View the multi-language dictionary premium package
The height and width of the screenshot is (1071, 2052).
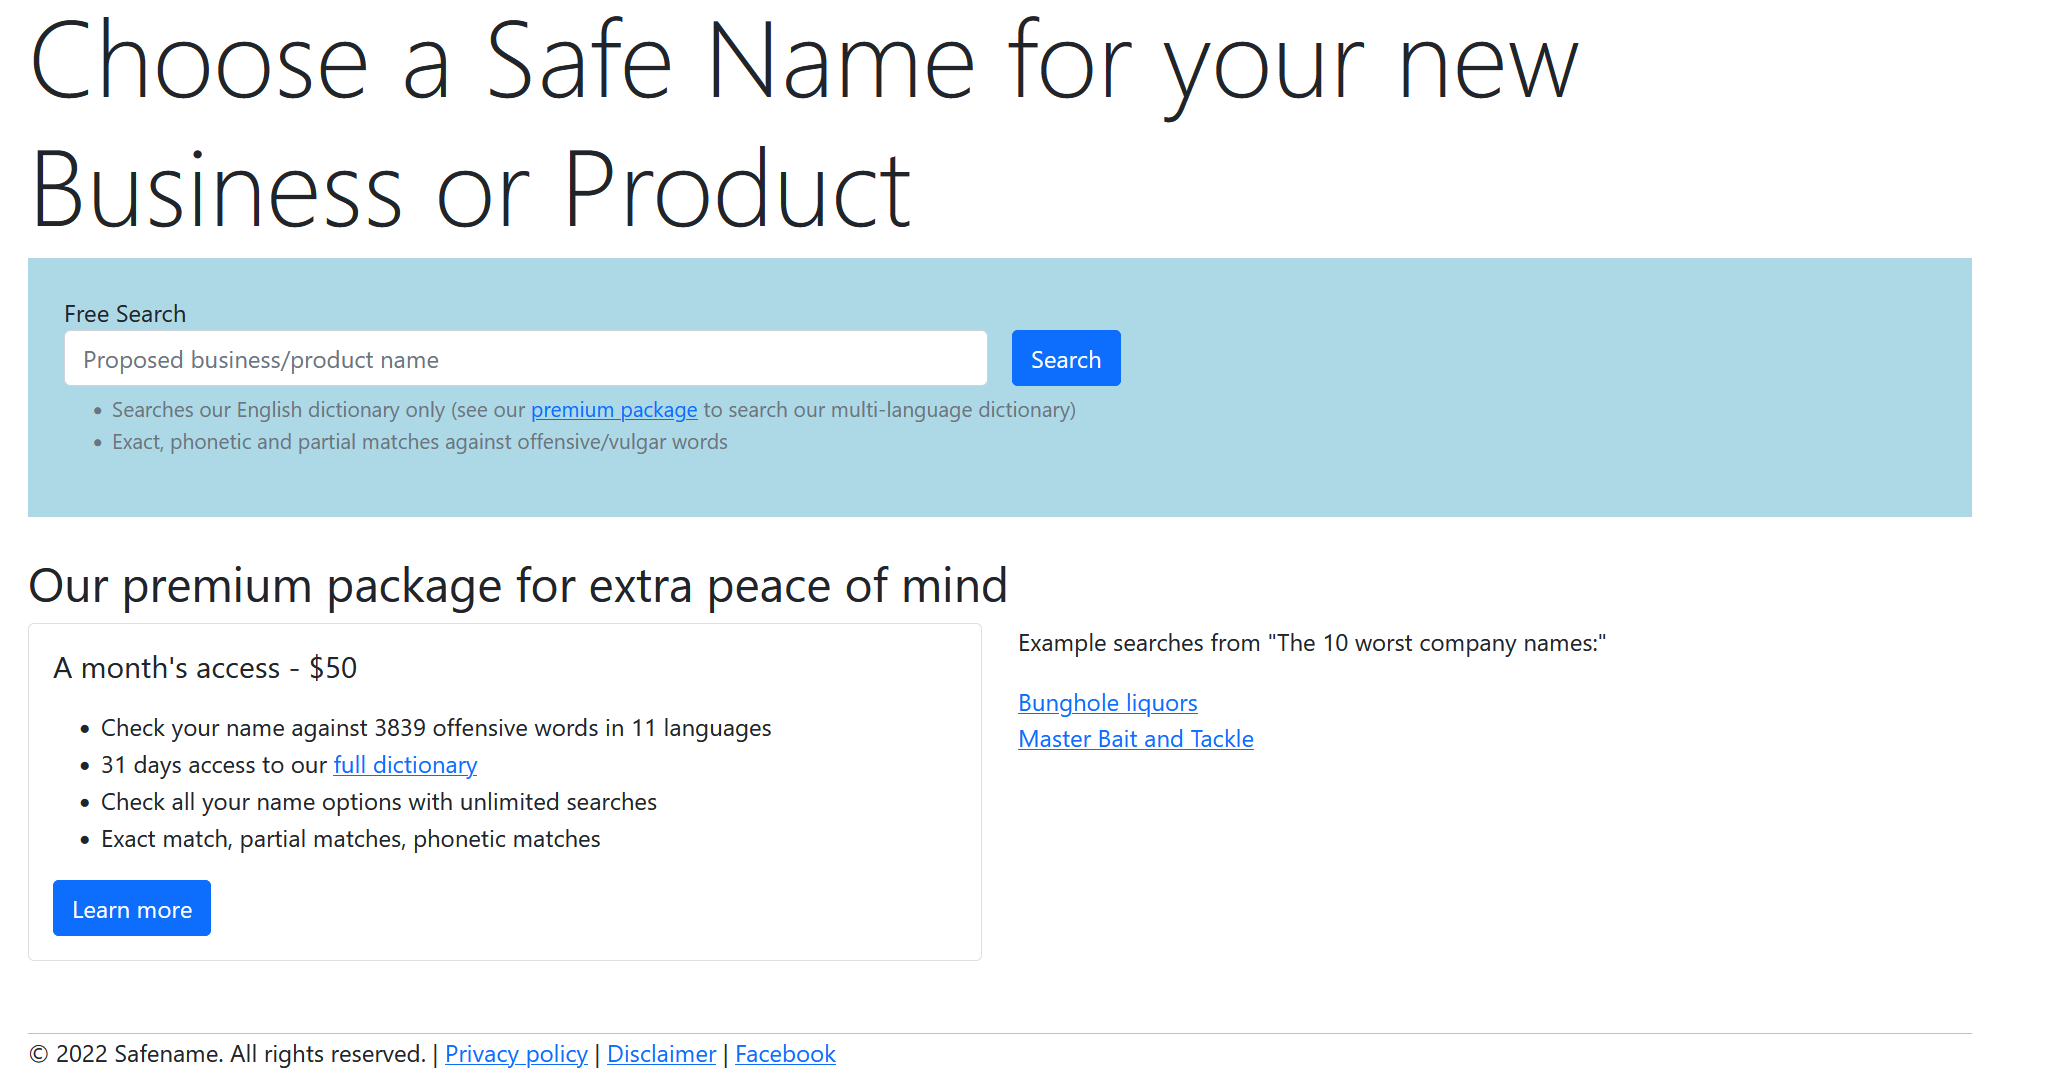click(x=613, y=409)
